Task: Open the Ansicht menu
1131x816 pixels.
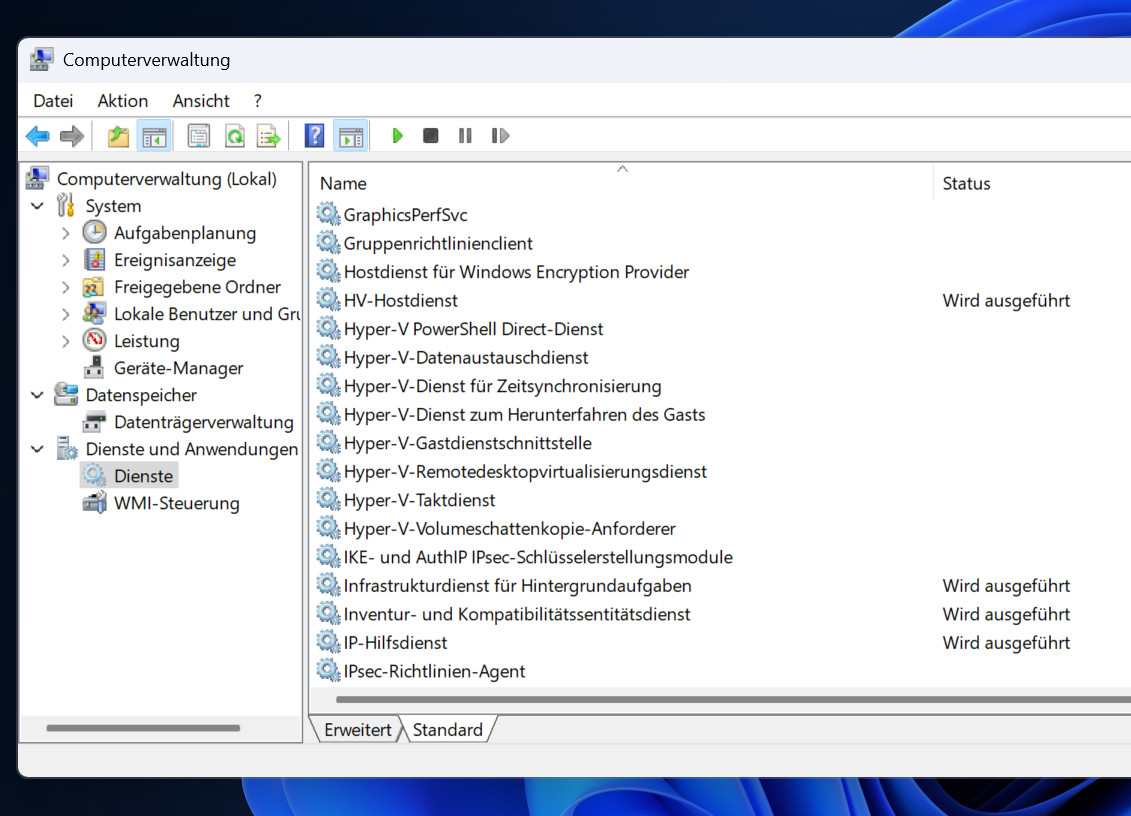Action: [201, 101]
